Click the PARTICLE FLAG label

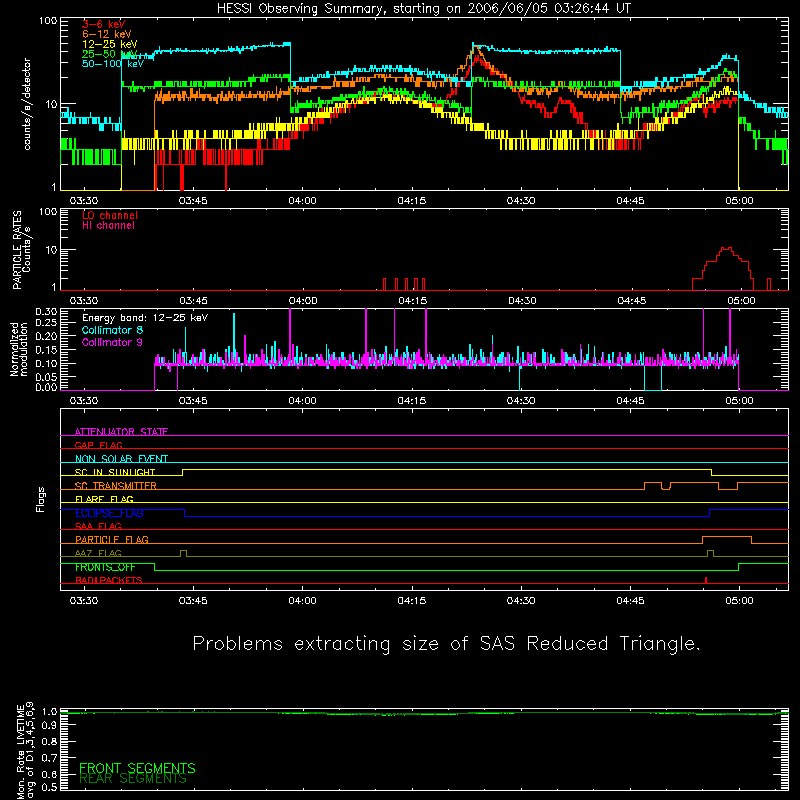112,540
